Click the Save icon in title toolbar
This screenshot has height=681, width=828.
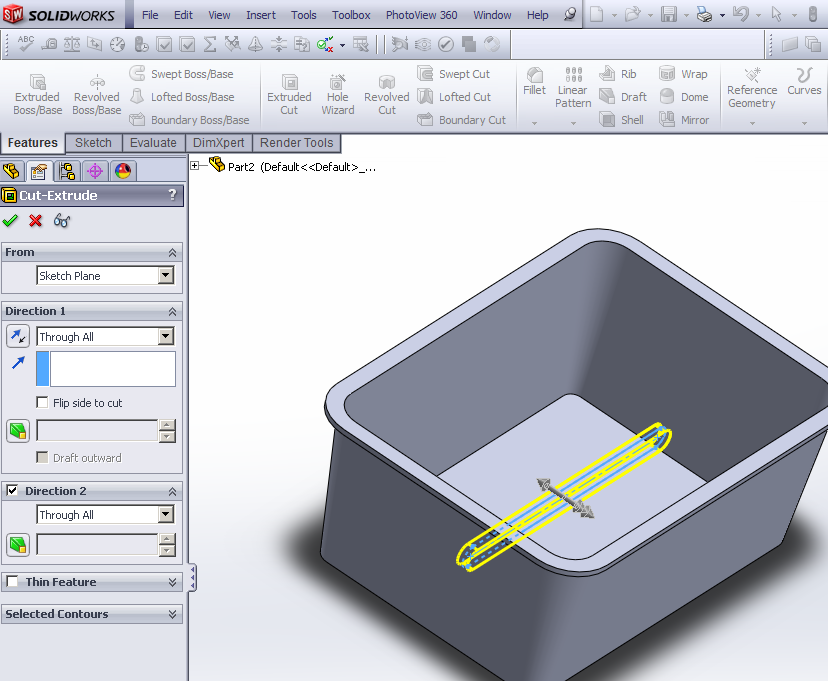point(669,14)
